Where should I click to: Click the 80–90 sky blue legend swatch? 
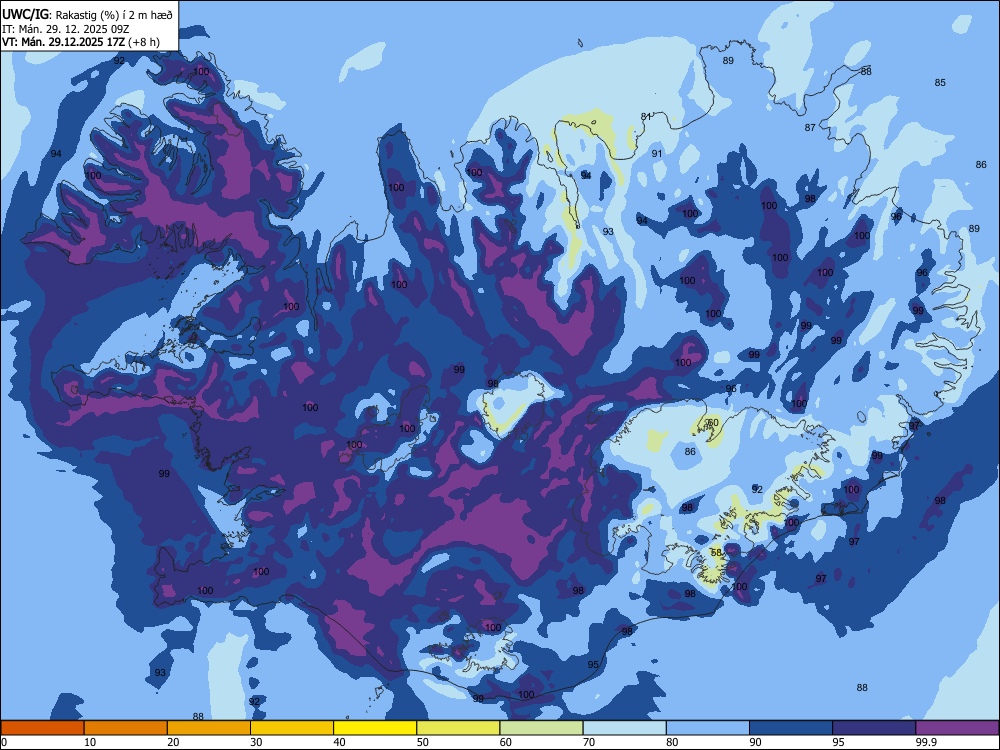pos(708,728)
